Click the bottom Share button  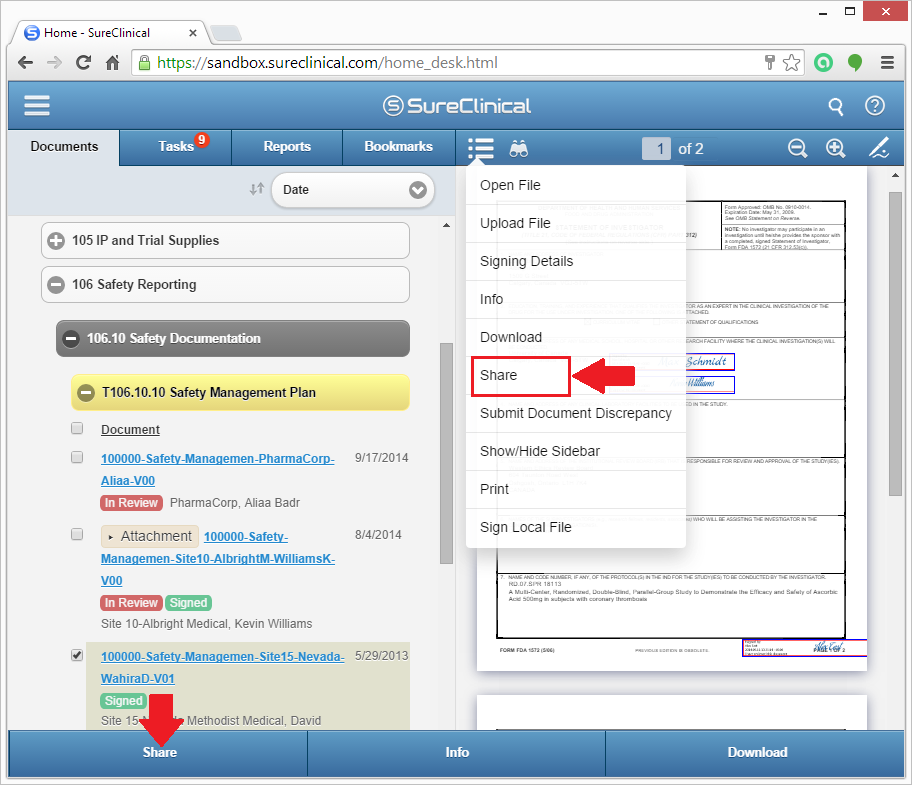coord(158,752)
